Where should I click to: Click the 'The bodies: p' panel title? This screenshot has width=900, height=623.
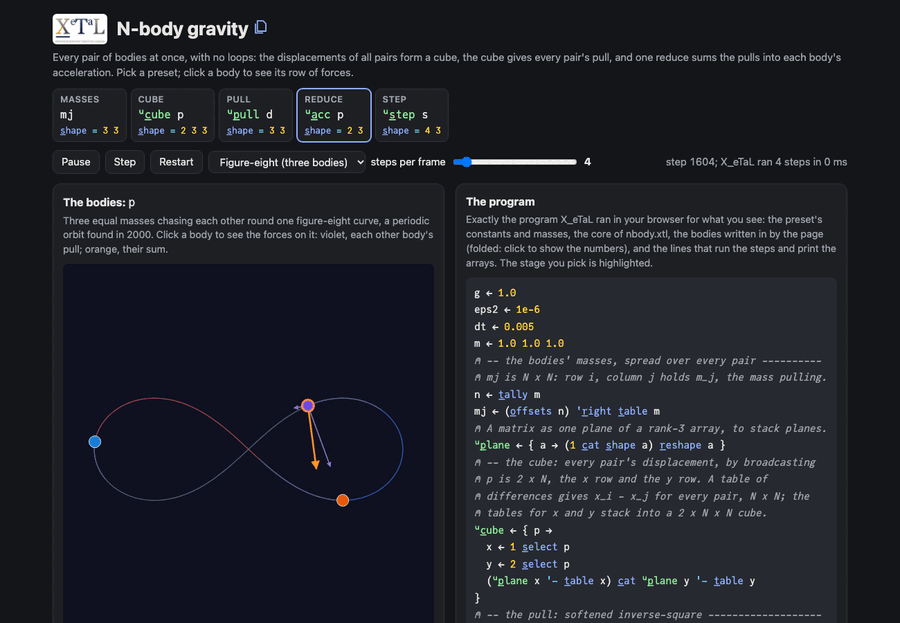[99, 202]
